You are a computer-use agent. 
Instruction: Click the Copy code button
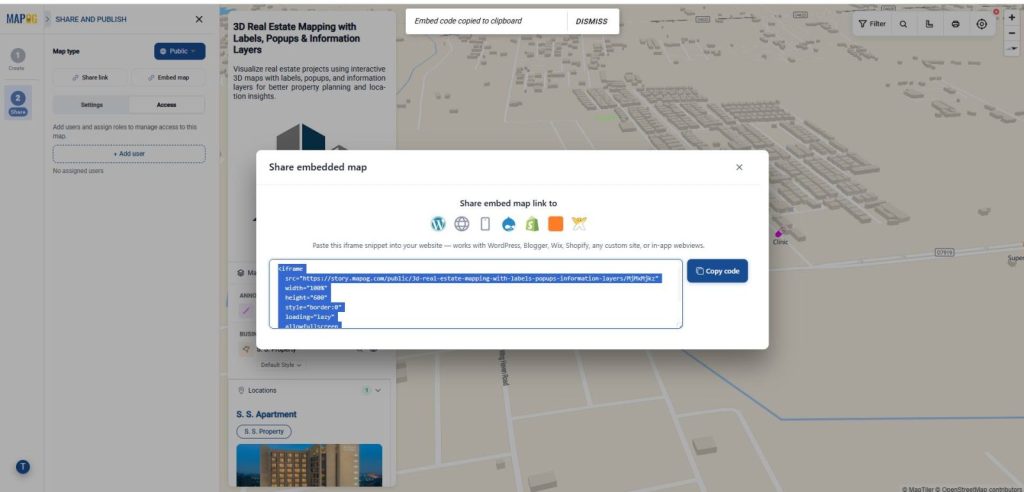[717, 271]
